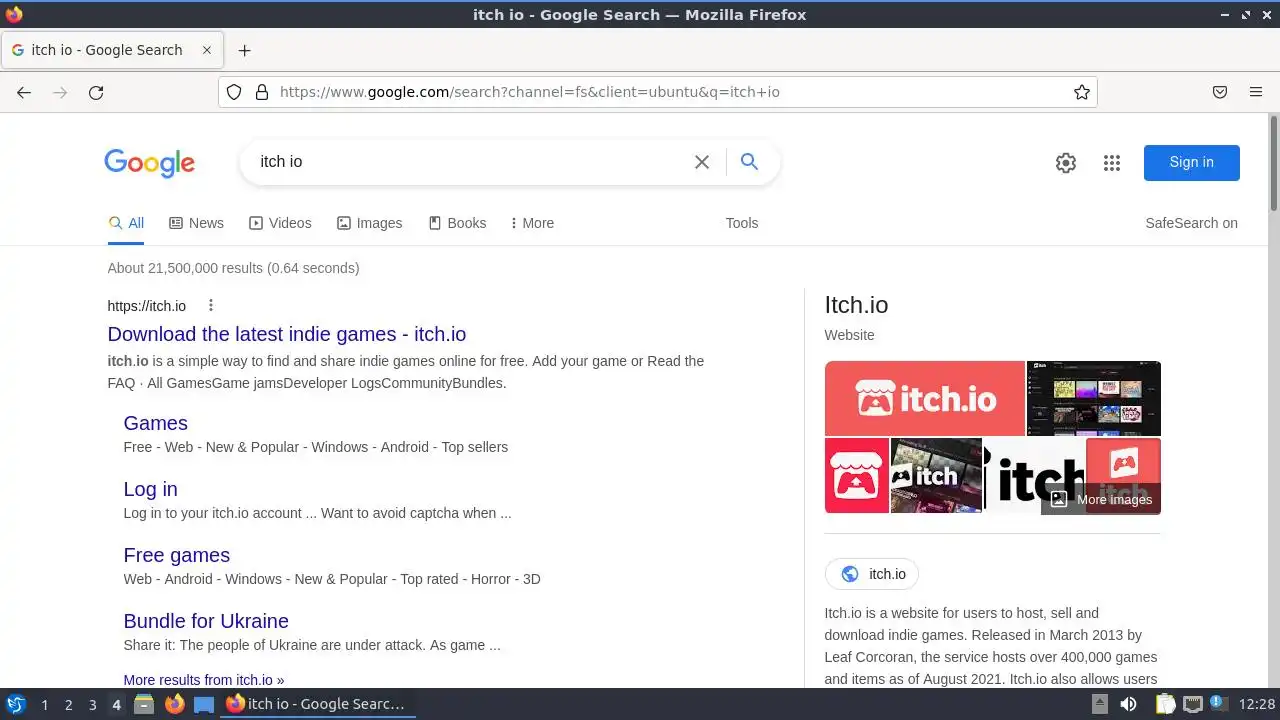The image size is (1280, 720).
Task: Click the itch.io website chip in knowledge panel
Action: tap(872, 574)
